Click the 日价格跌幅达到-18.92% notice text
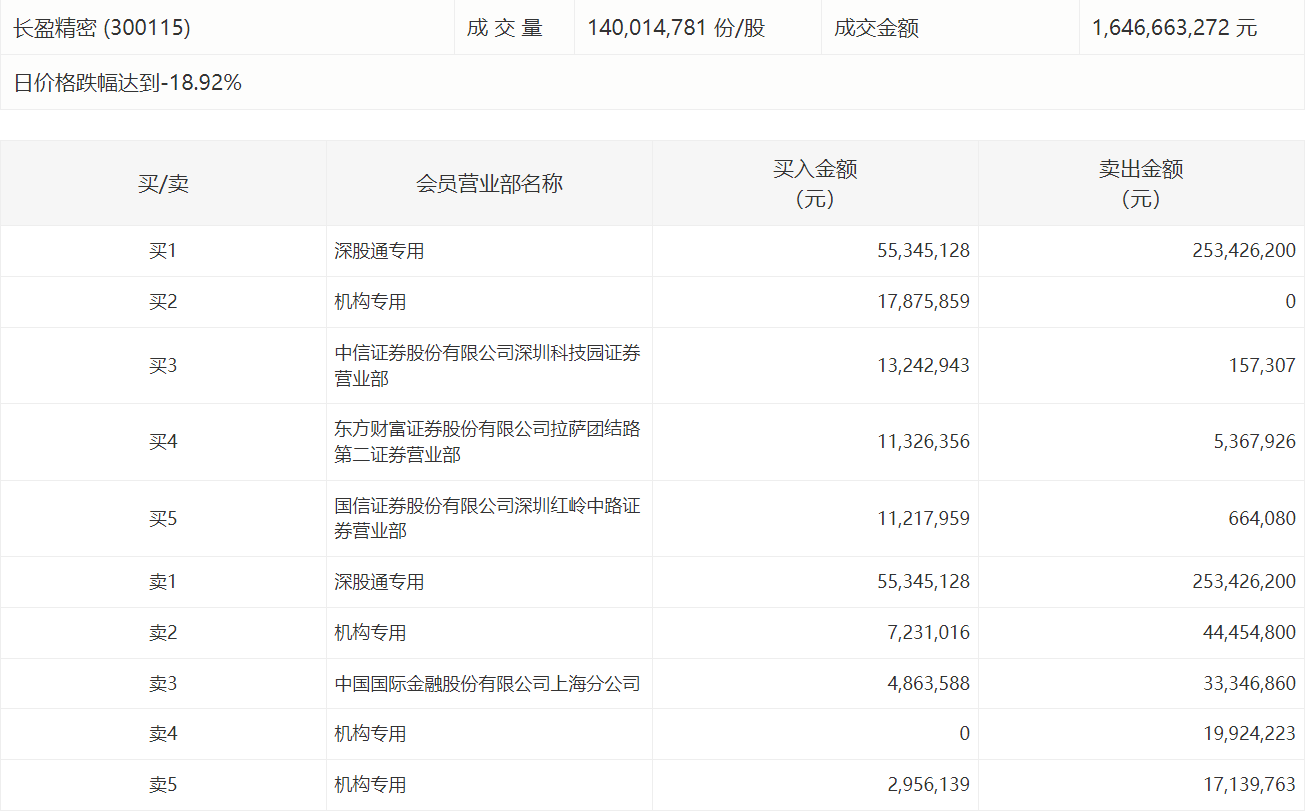 [128, 83]
